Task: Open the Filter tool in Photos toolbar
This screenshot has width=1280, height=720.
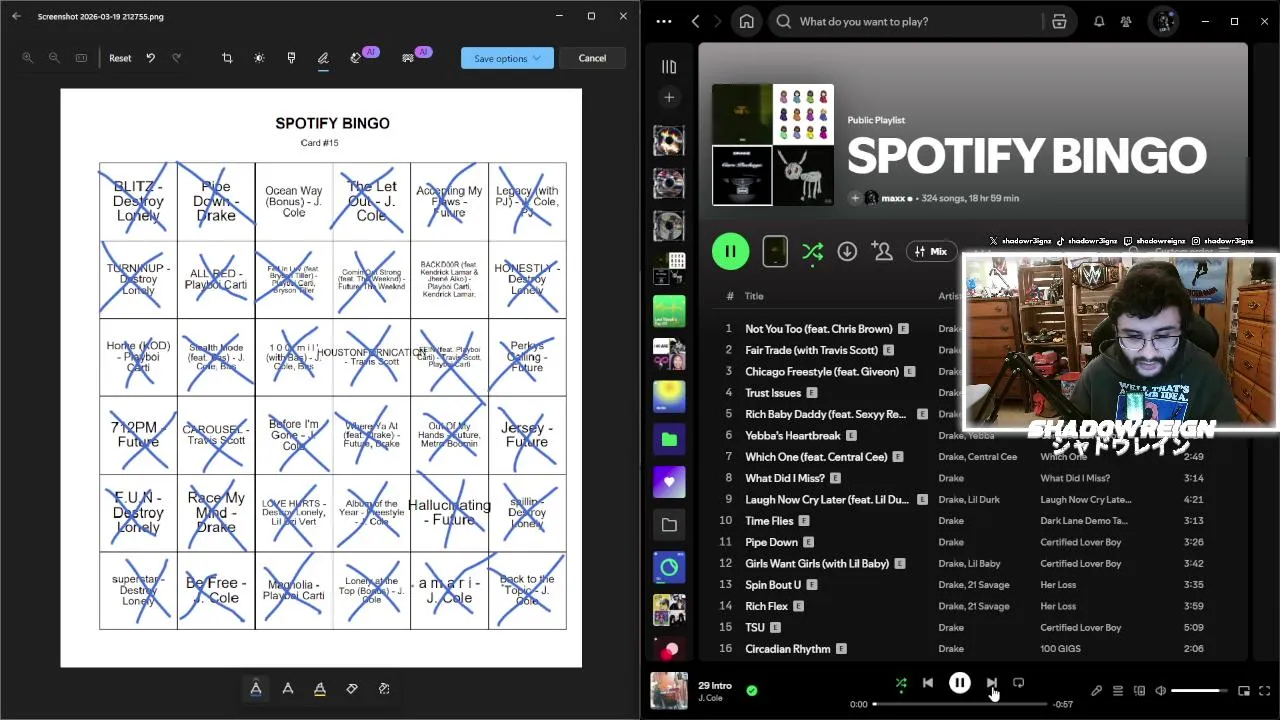Action: [x=291, y=58]
